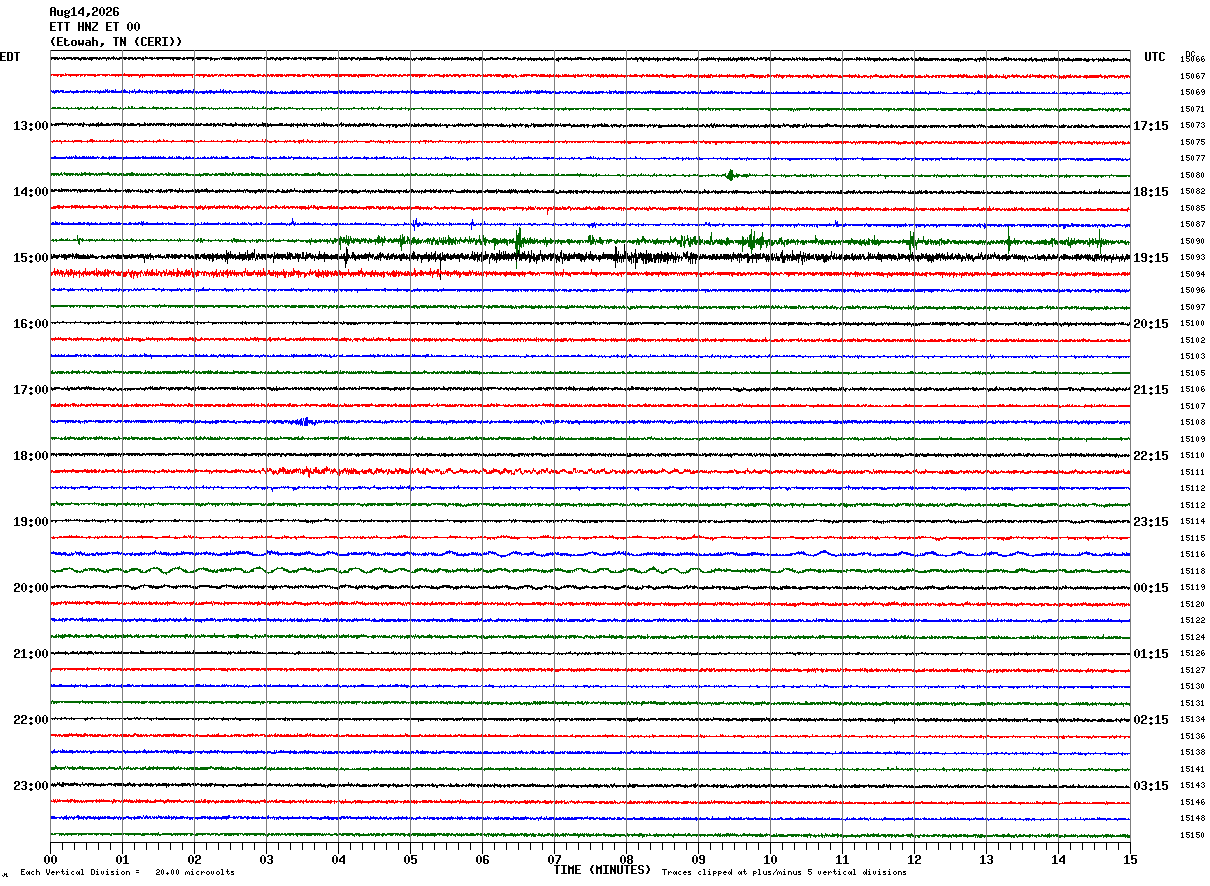The width and height of the screenshot is (1210, 886).
Task: Click the EDT column header
Action: (10, 57)
